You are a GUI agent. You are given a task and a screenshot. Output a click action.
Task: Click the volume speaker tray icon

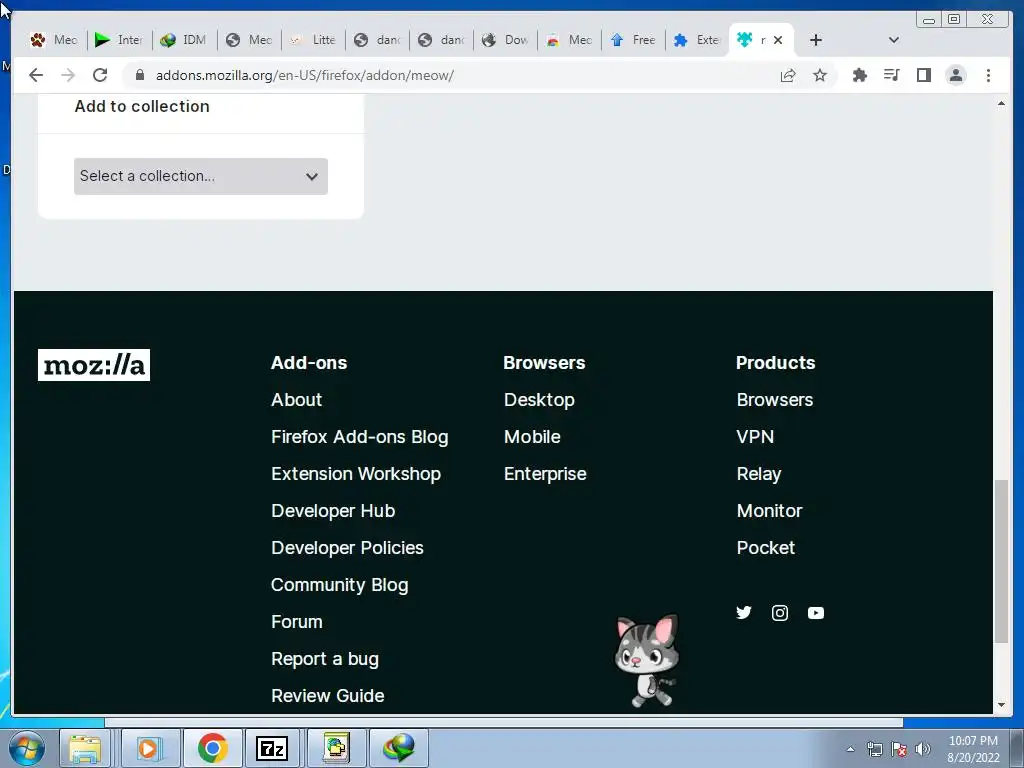click(923, 749)
